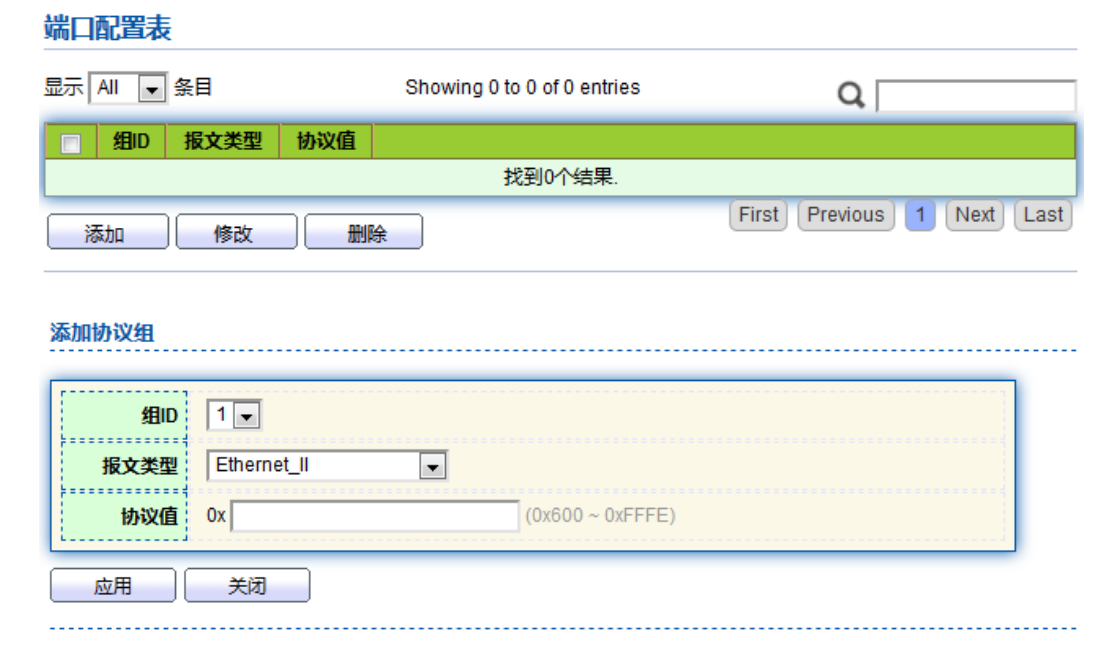Screen dimensions: 1117x645
Task: Select page 1 in pagination
Action: point(920,215)
